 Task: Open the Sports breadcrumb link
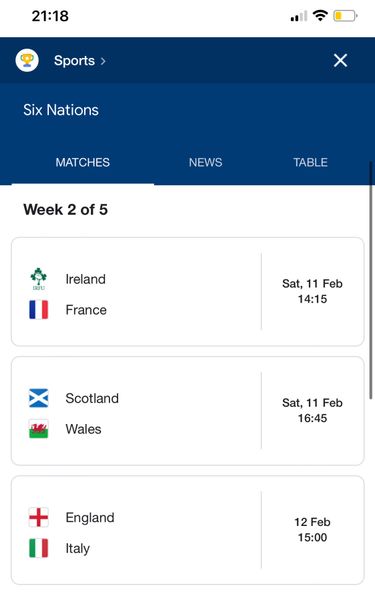pos(75,60)
